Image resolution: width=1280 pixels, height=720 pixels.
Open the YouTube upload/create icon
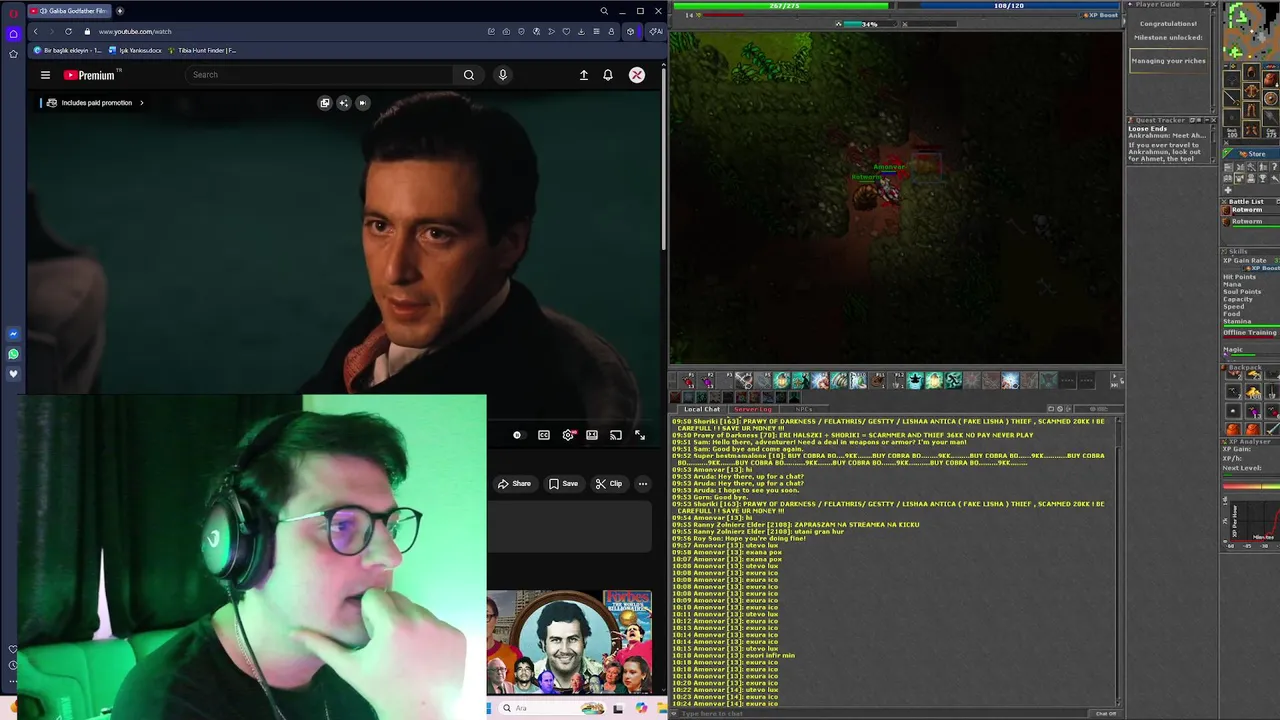coord(584,75)
